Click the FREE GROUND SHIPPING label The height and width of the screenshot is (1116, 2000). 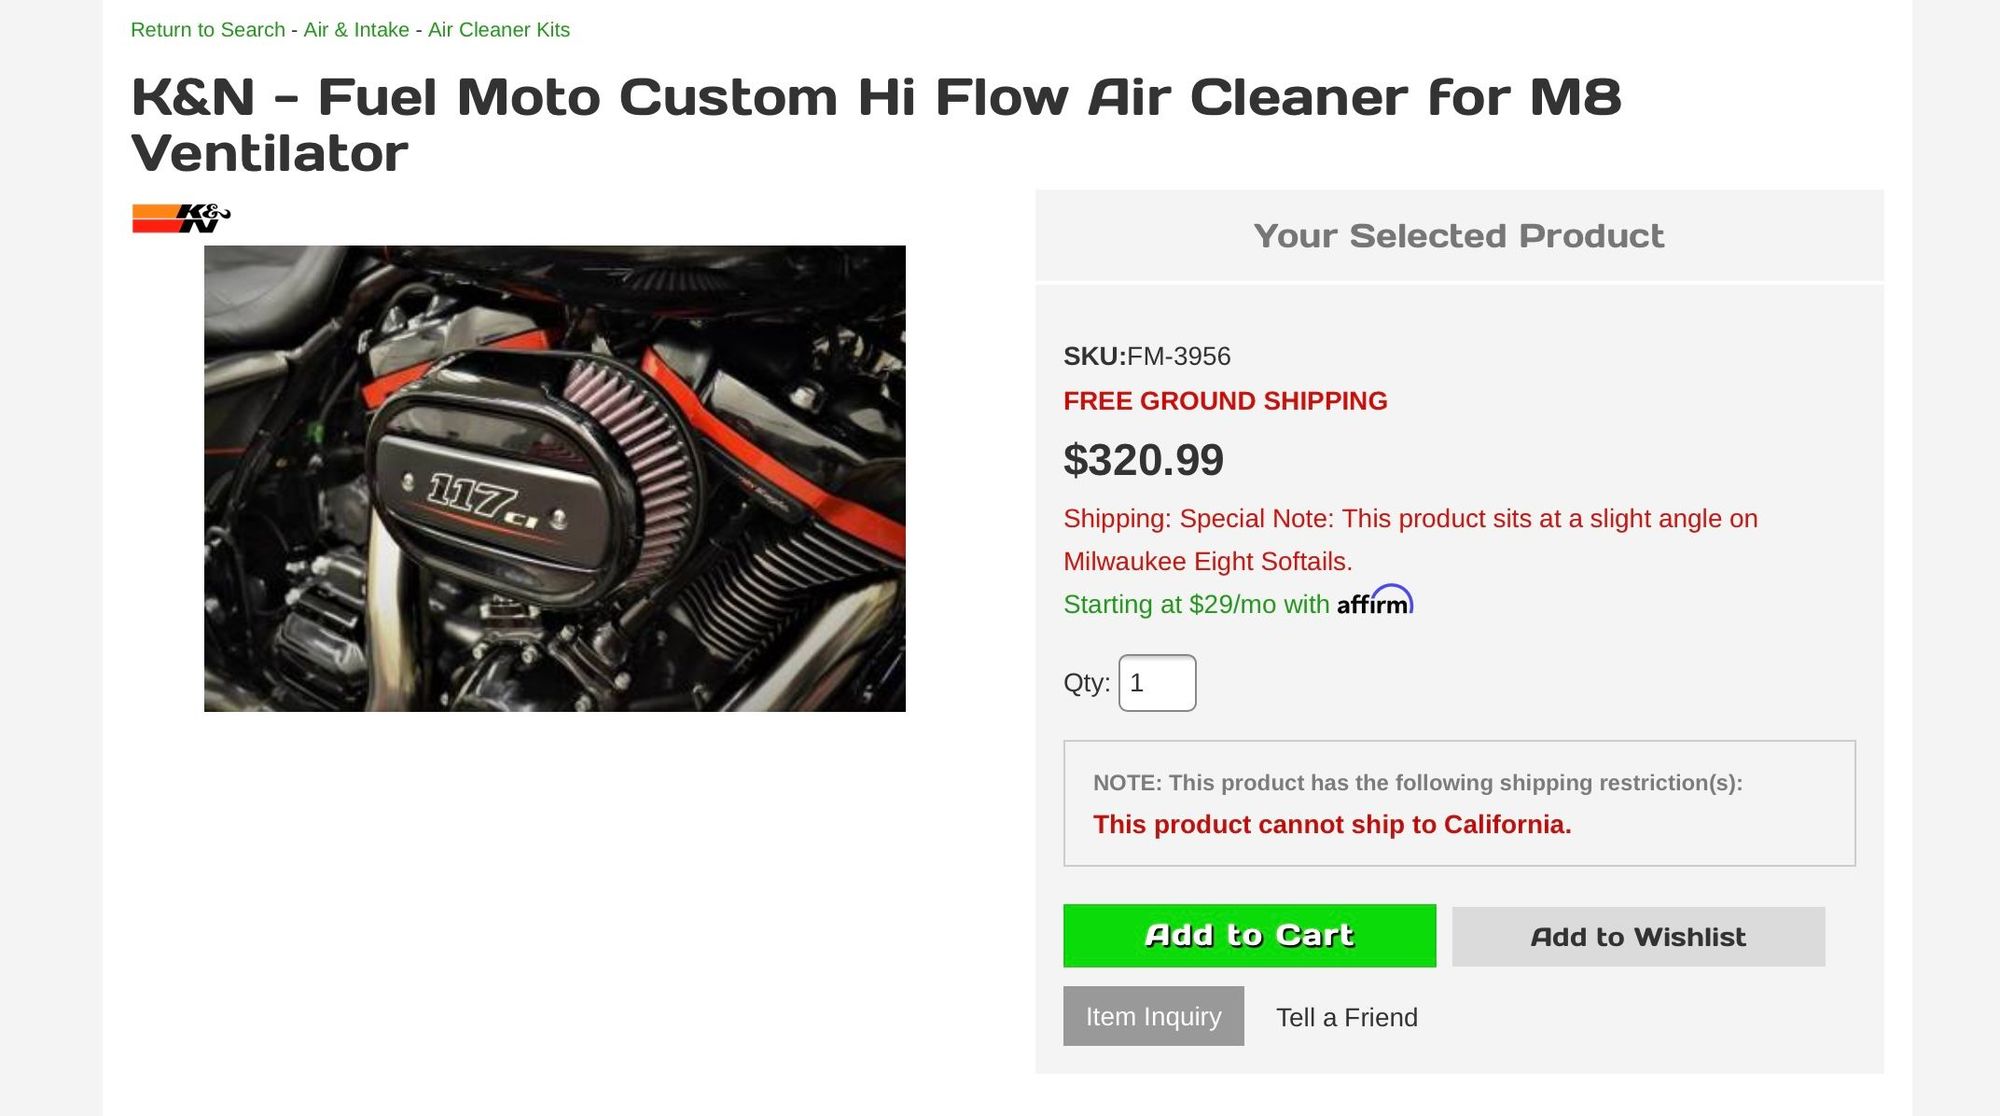[1225, 401]
